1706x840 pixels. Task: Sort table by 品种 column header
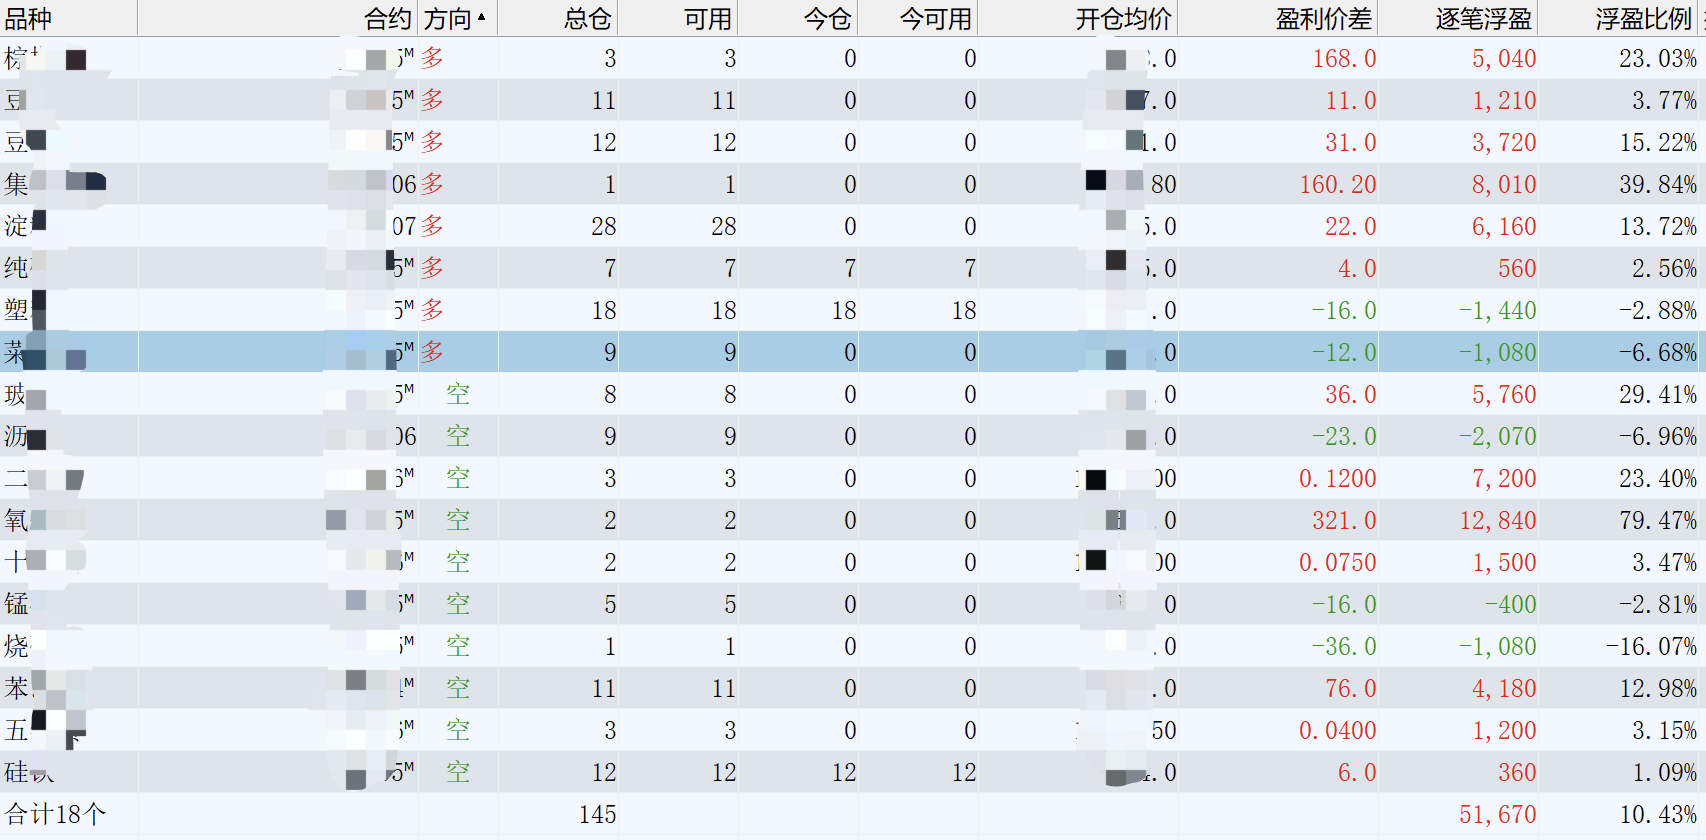coord(28,19)
